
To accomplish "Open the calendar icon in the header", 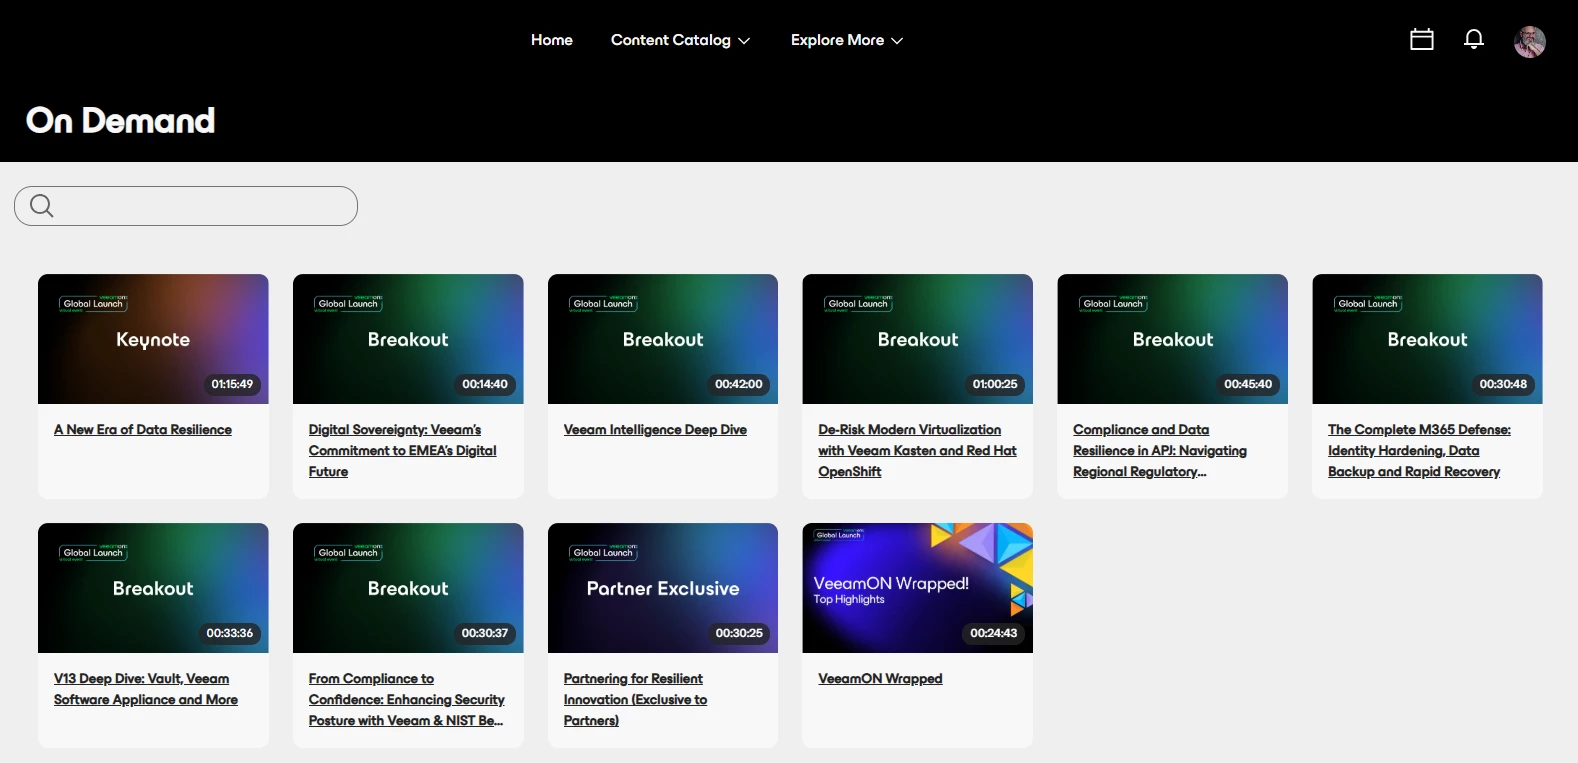I will coord(1421,40).
